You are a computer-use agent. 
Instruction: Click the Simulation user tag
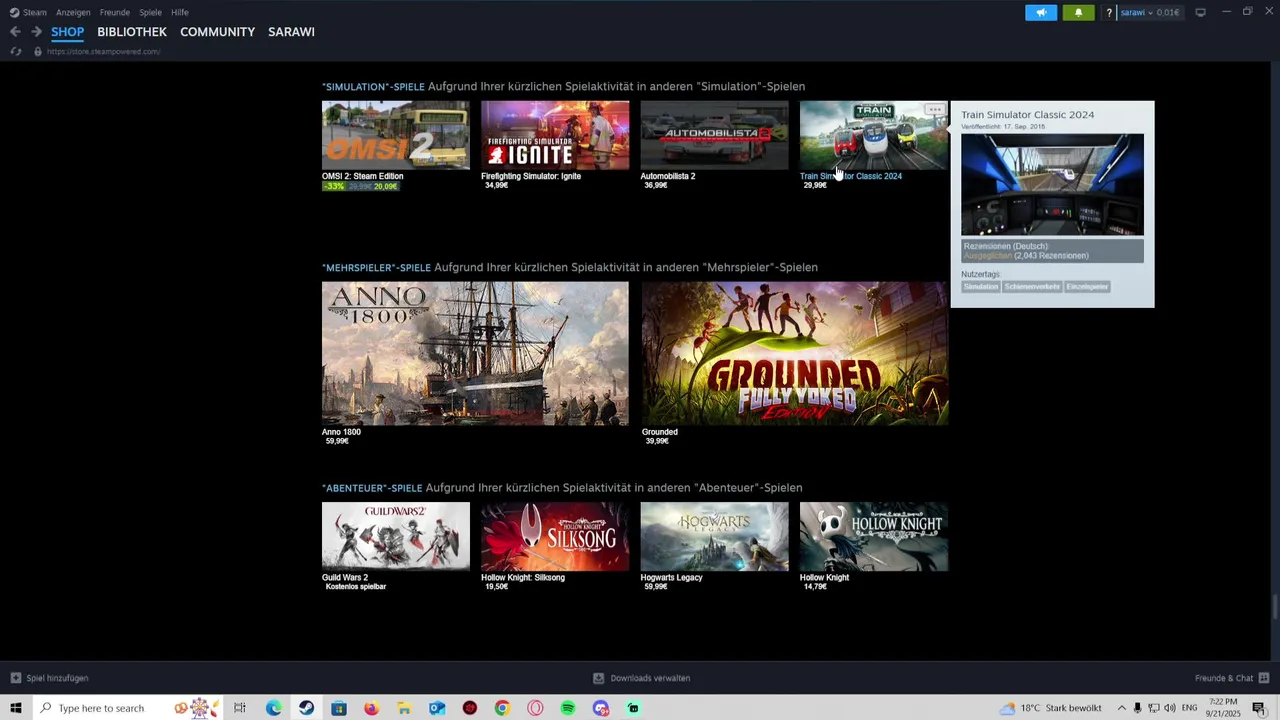981,287
